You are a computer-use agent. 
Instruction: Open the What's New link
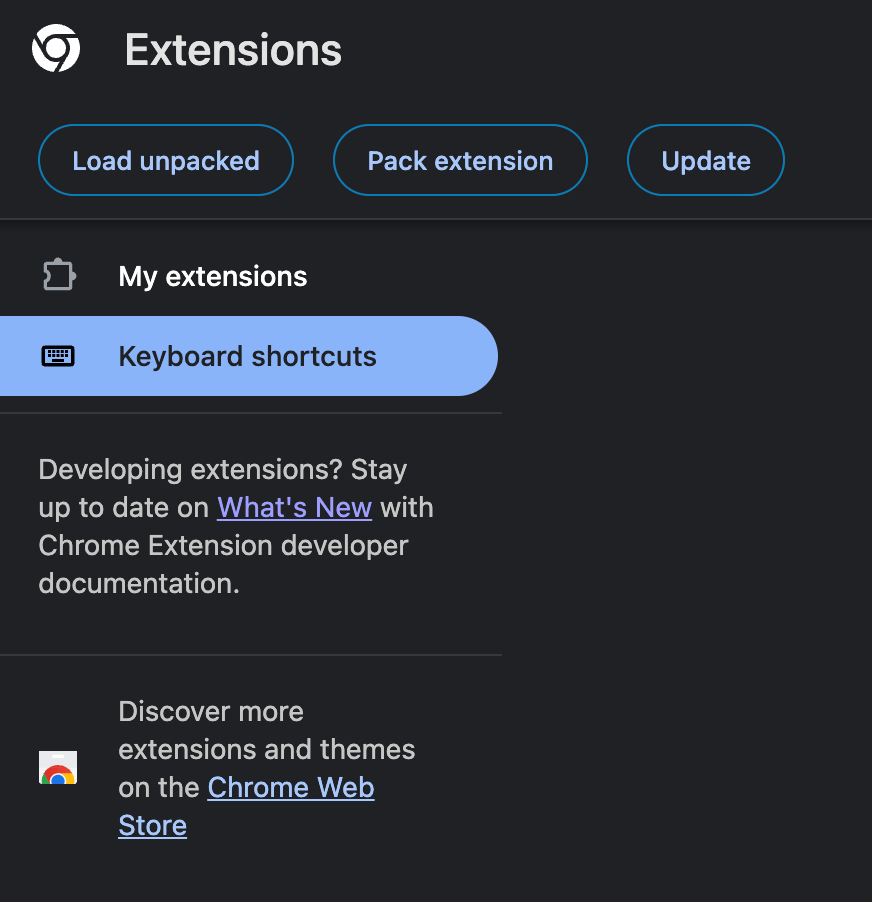tap(294, 507)
